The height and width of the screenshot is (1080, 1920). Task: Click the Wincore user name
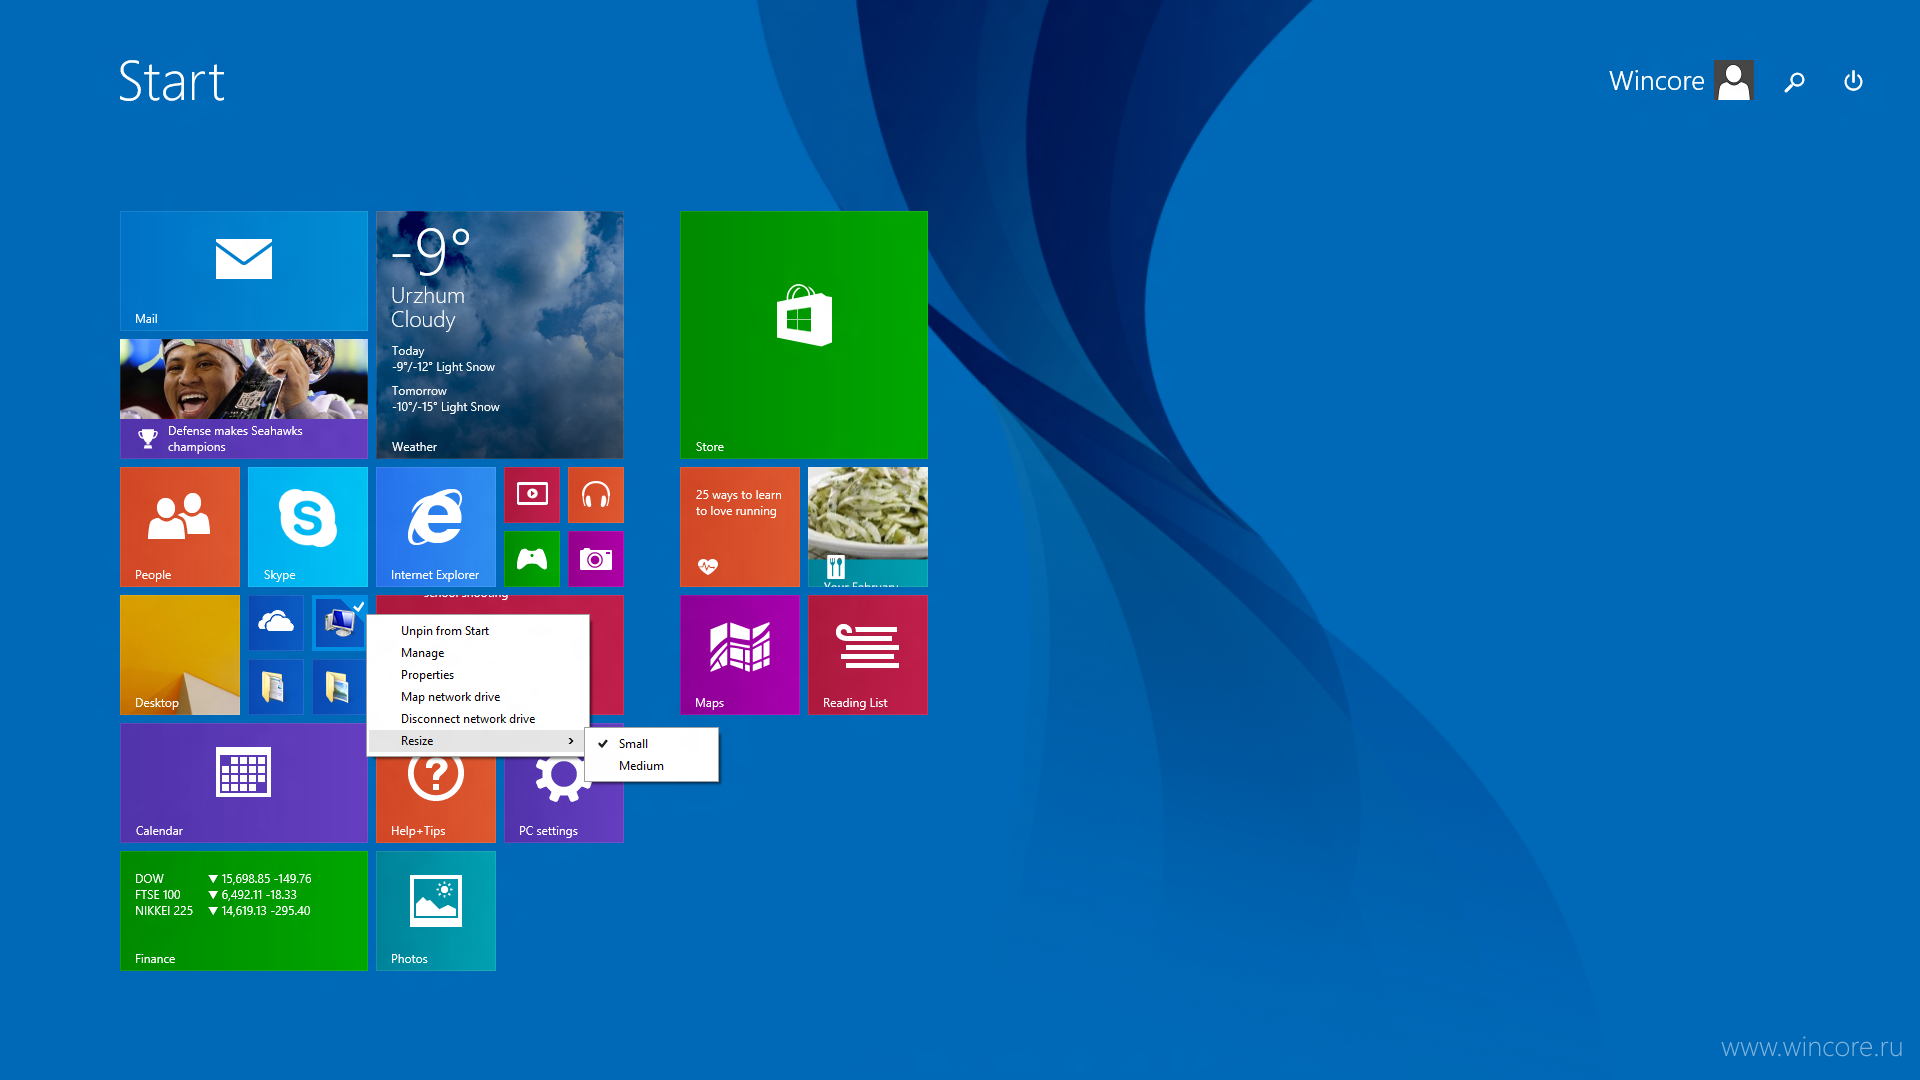[x=1656, y=81]
